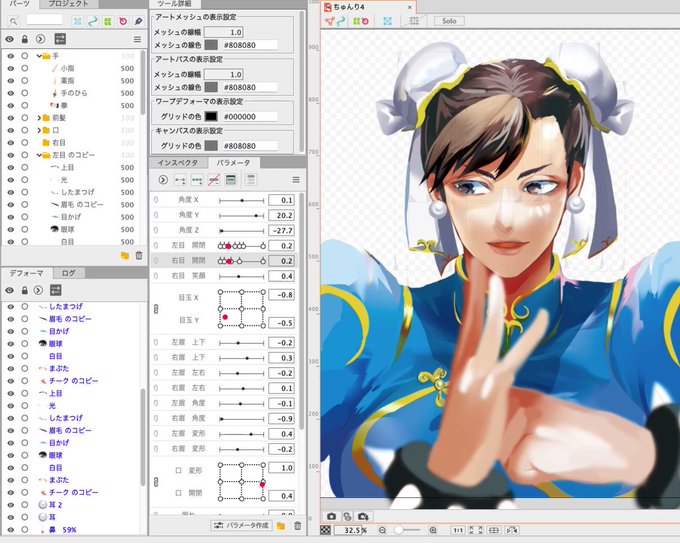Click the warp deformer grid color black swatch
Screen dimensions: 680x543
click(x=211, y=116)
